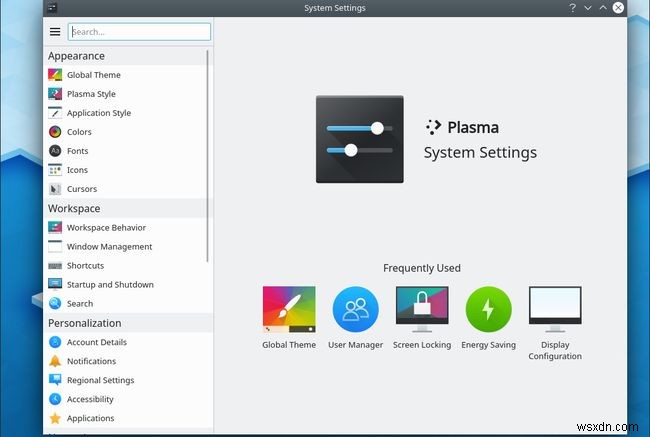
Task: Open Global Theme from Frequently Used
Action: (x=289, y=318)
